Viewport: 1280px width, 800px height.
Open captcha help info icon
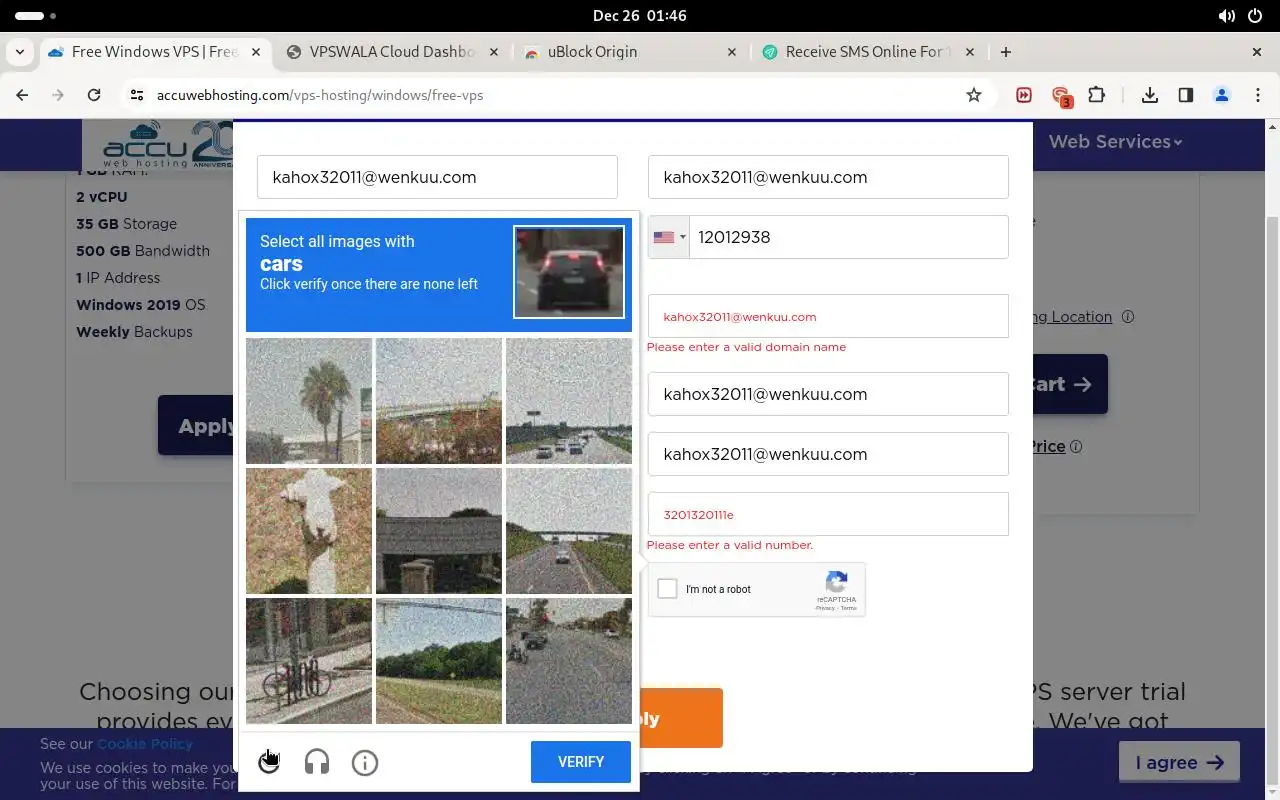point(365,762)
